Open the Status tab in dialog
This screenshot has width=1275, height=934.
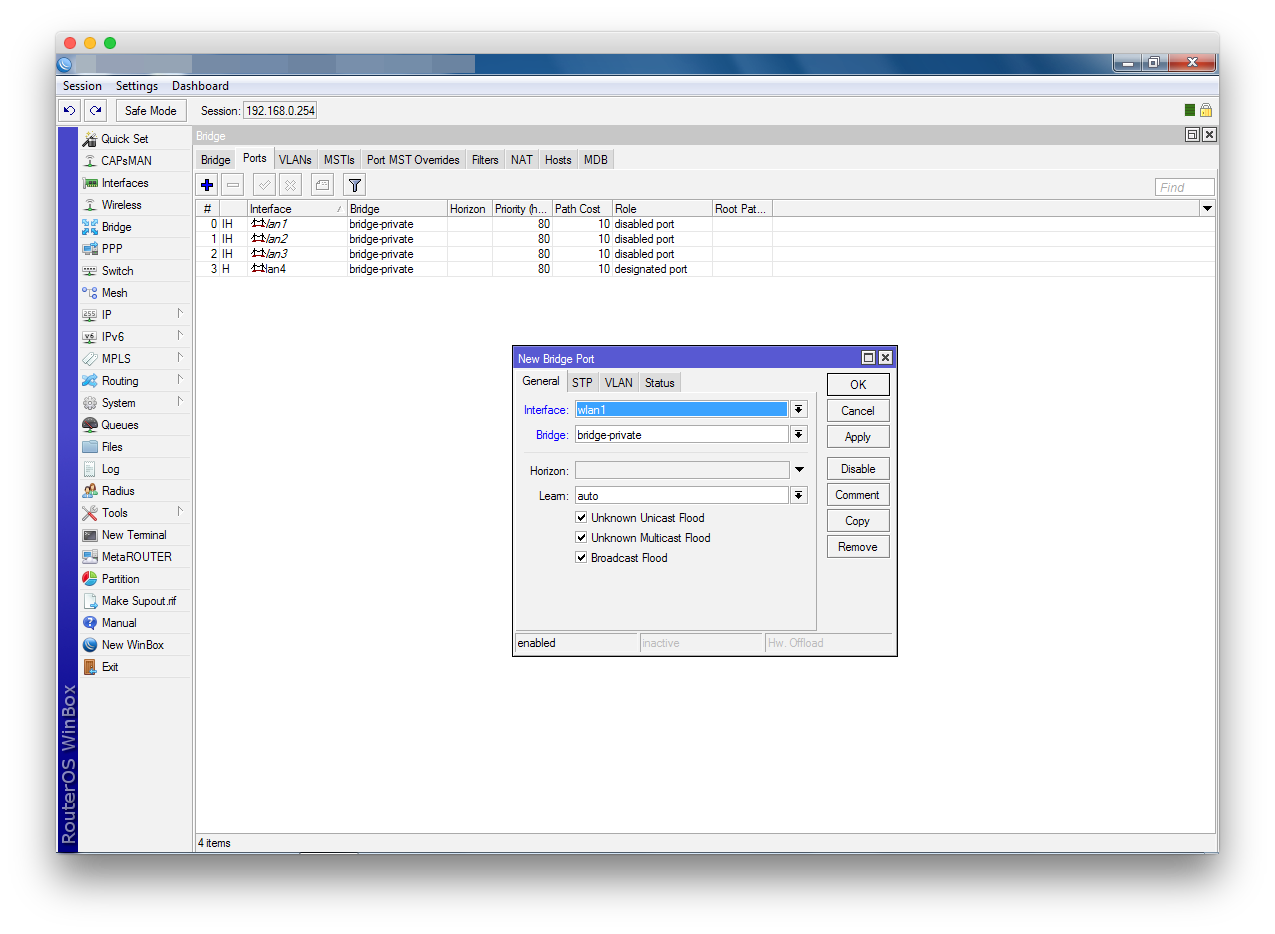pos(660,383)
